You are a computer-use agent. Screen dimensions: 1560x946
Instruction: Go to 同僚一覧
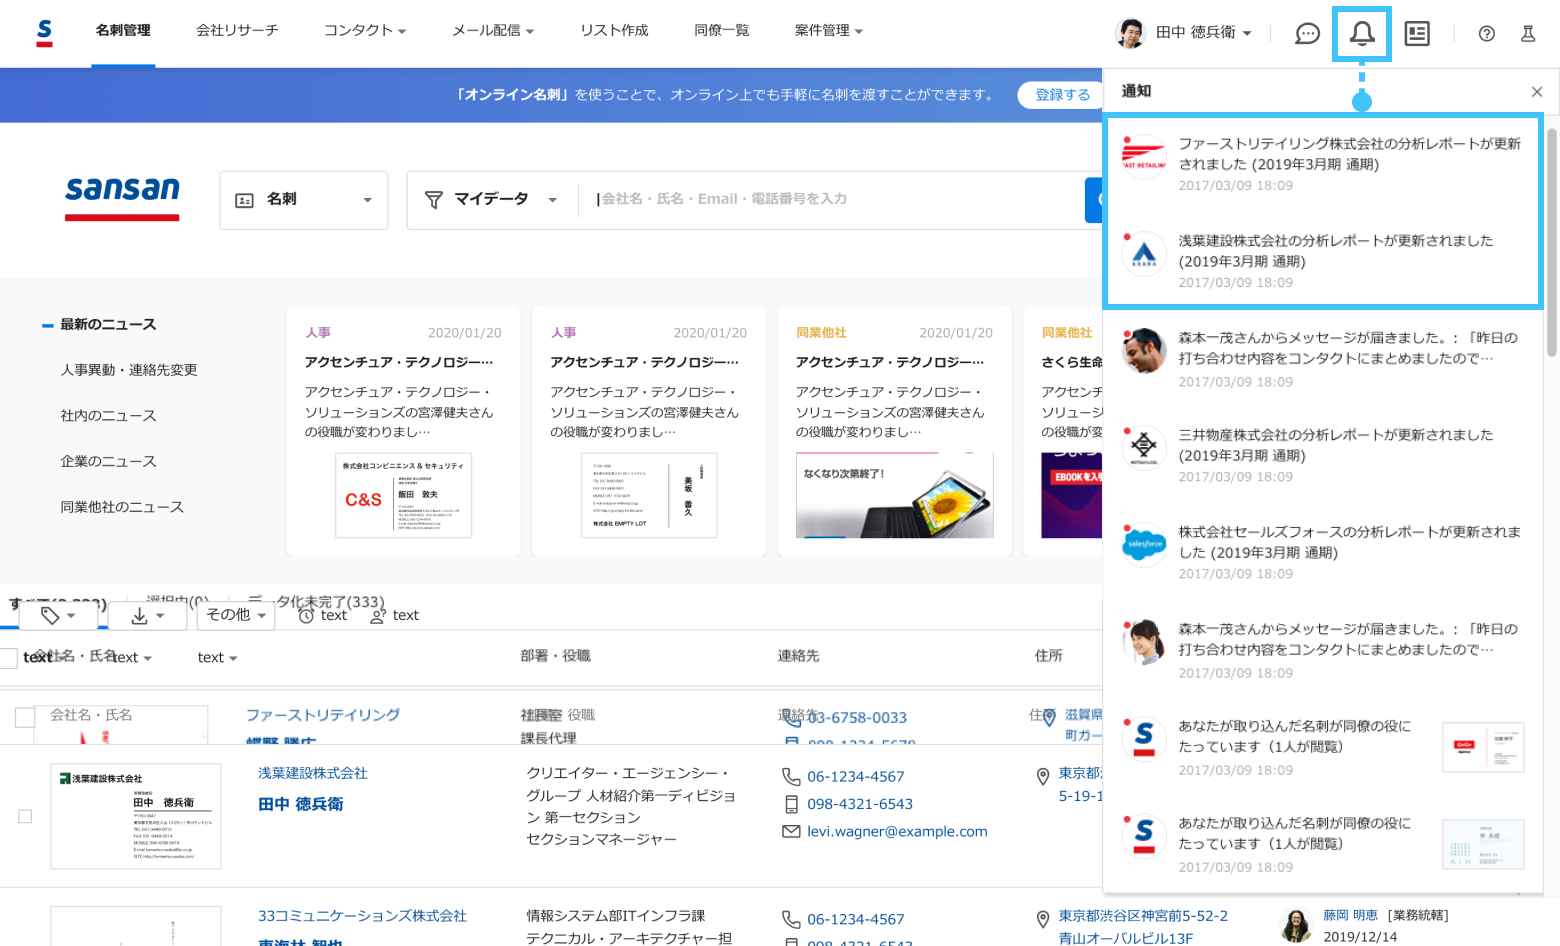[x=722, y=31]
